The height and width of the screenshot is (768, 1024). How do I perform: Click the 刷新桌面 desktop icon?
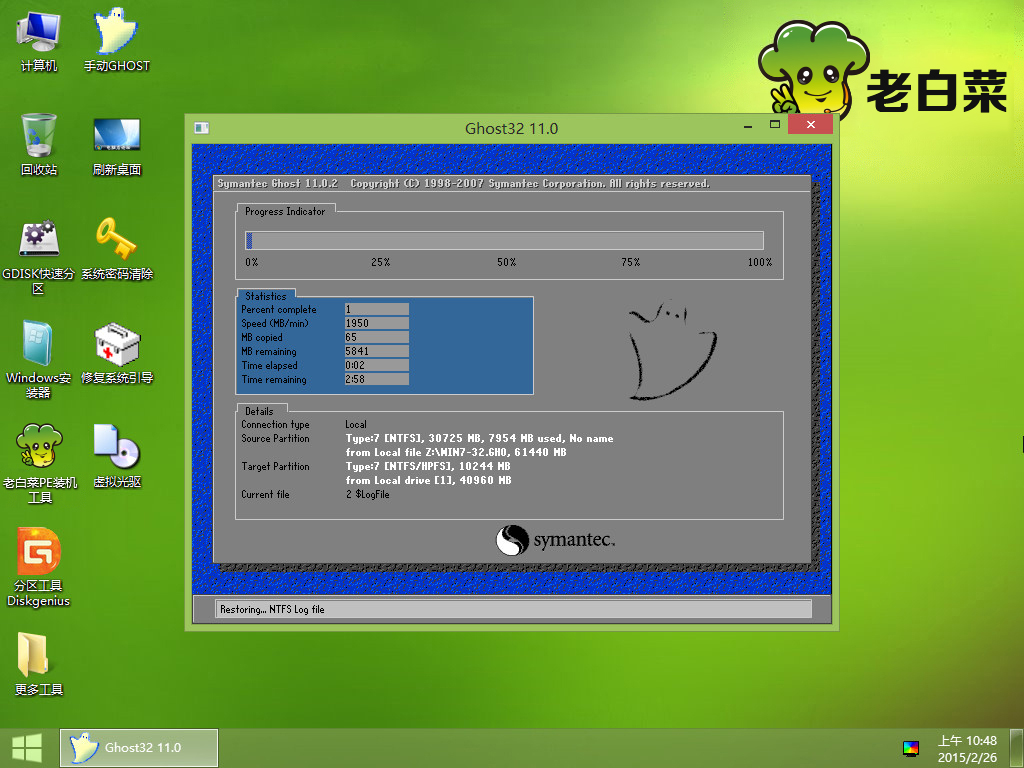click(x=117, y=146)
